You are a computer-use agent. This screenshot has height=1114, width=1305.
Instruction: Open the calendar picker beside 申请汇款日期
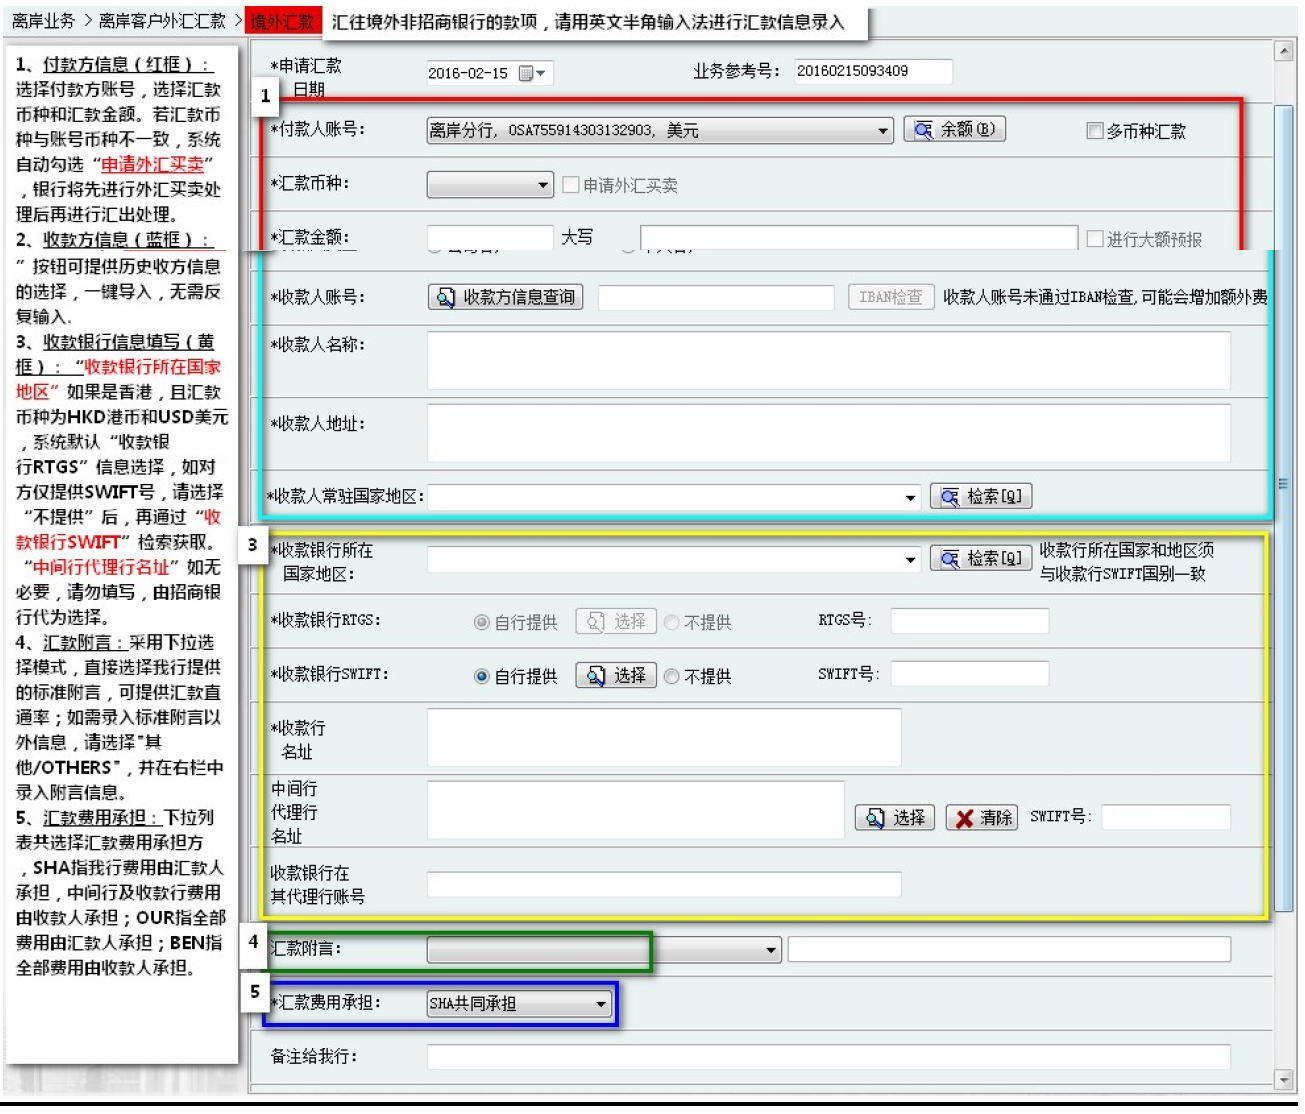[x=531, y=73]
